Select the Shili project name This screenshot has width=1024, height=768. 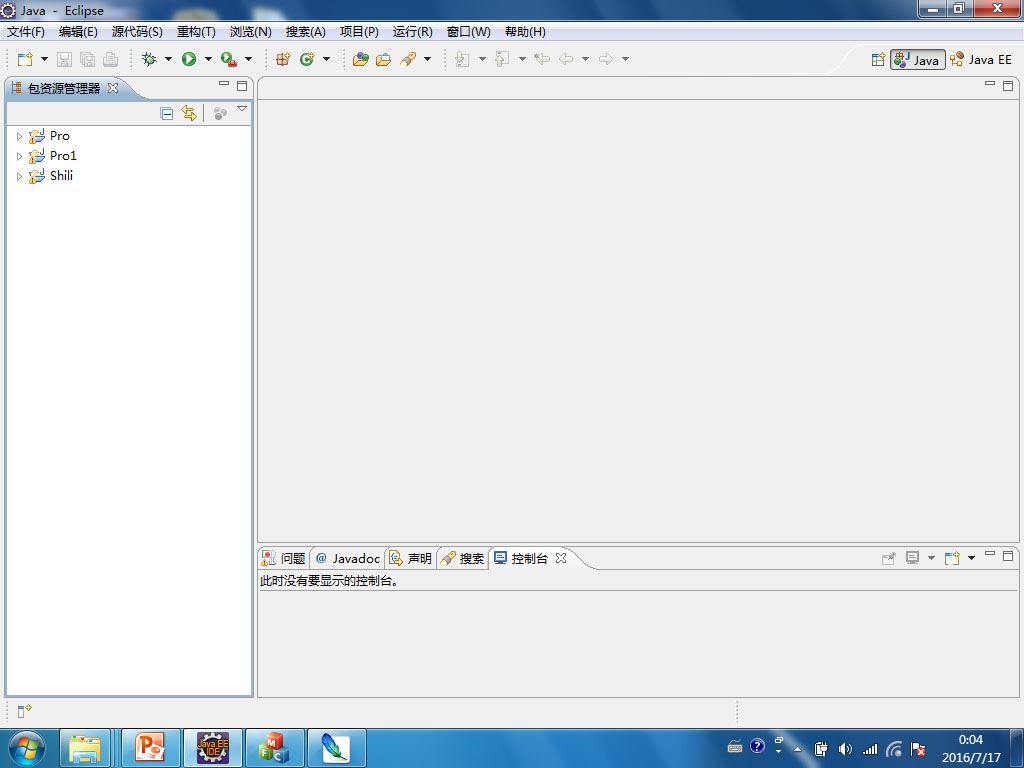point(61,176)
